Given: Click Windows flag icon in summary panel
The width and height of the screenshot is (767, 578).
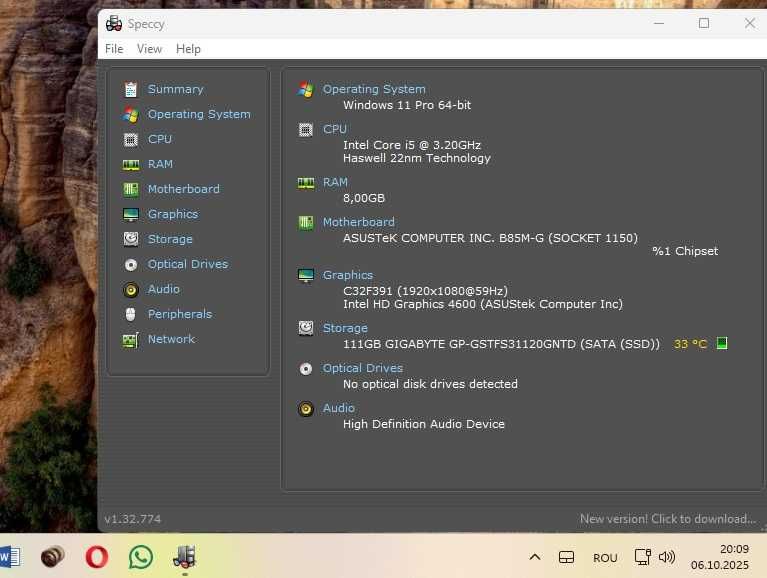Looking at the screenshot, I should 306,89.
